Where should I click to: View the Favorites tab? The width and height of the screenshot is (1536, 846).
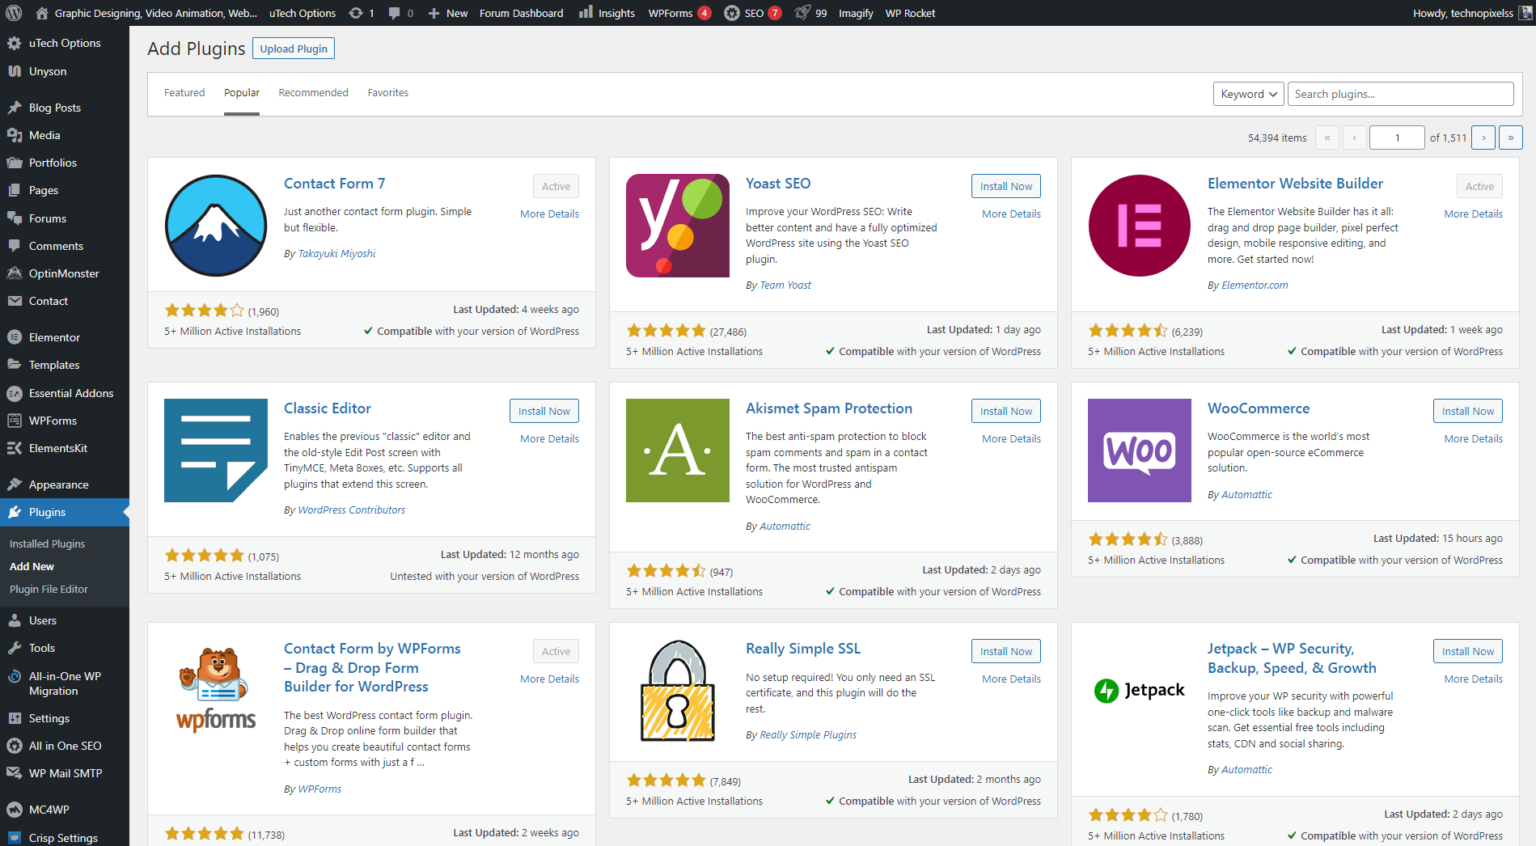click(388, 92)
